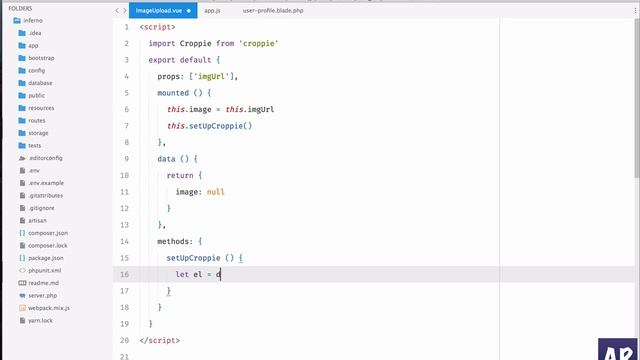Click the phpunit.xml code icon
The image size is (640, 360).
click(x=22, y=270)
